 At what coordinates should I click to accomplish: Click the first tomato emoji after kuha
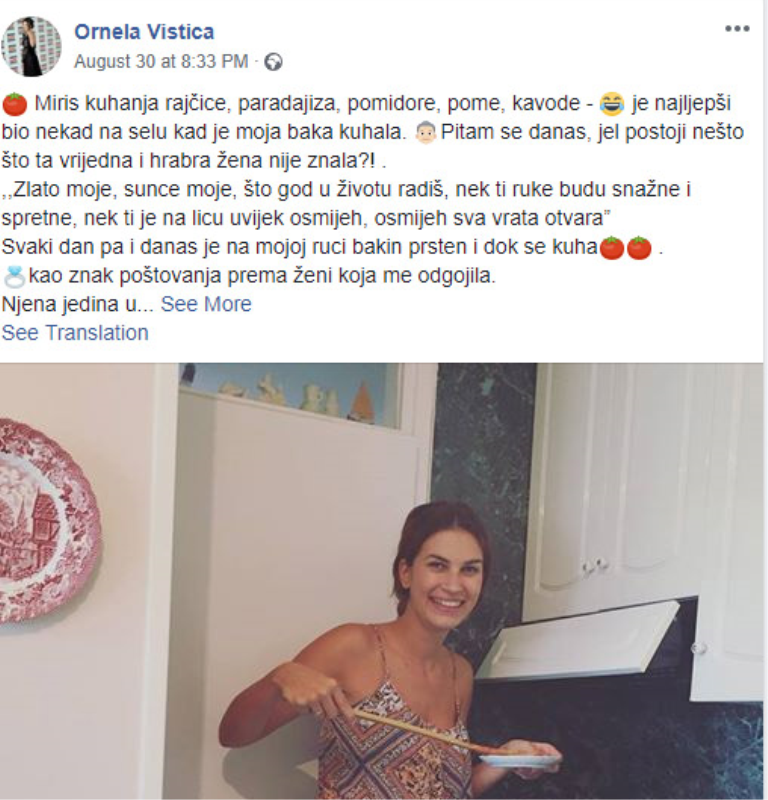coord(611,248)
